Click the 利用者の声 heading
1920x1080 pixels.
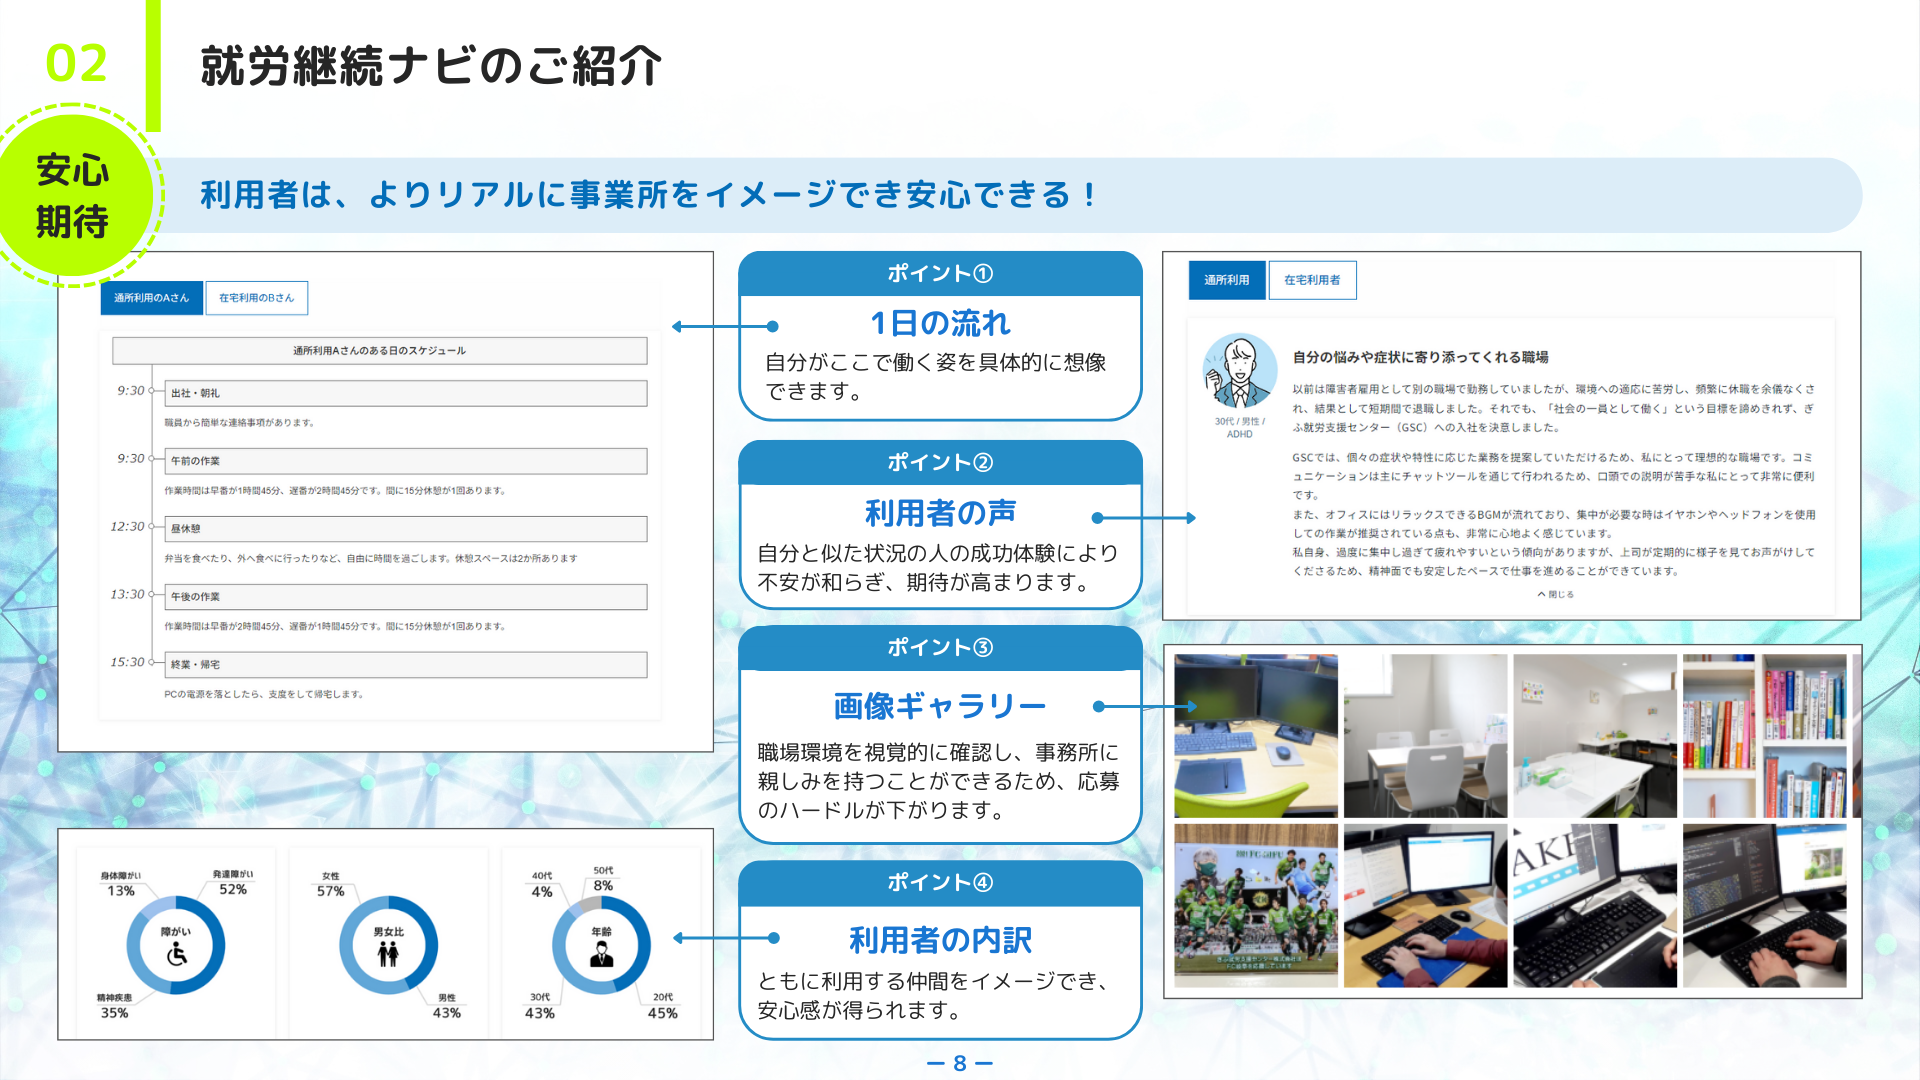click(940, 513)
